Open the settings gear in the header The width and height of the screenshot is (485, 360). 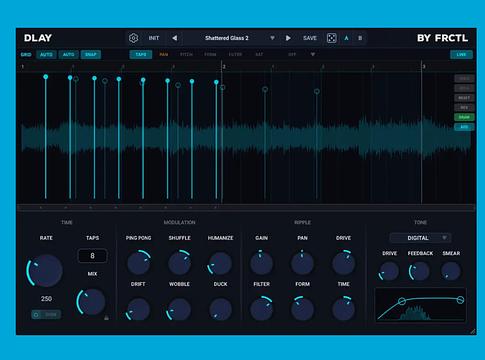click(133, 38)
